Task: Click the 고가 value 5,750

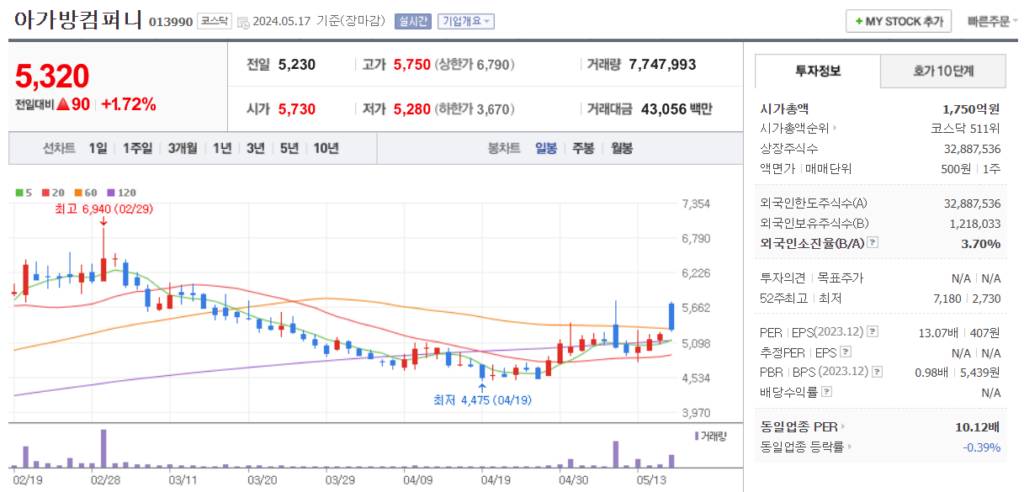Action: pos(412,65)
